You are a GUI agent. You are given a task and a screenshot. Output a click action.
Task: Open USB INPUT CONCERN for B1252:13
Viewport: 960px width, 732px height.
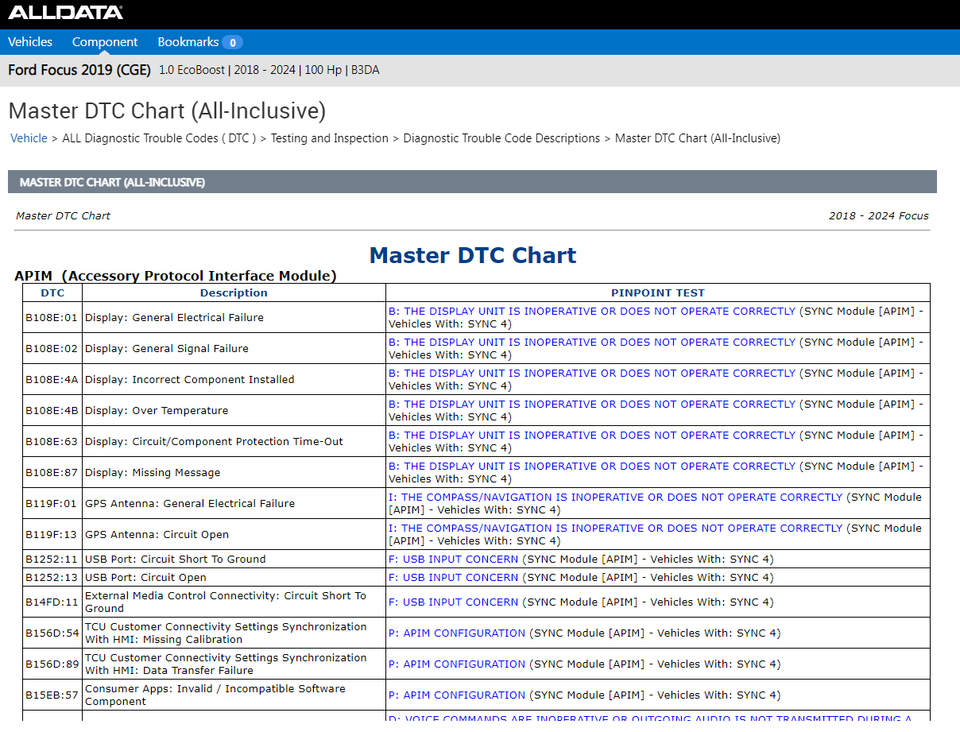(x=453, y=577)
